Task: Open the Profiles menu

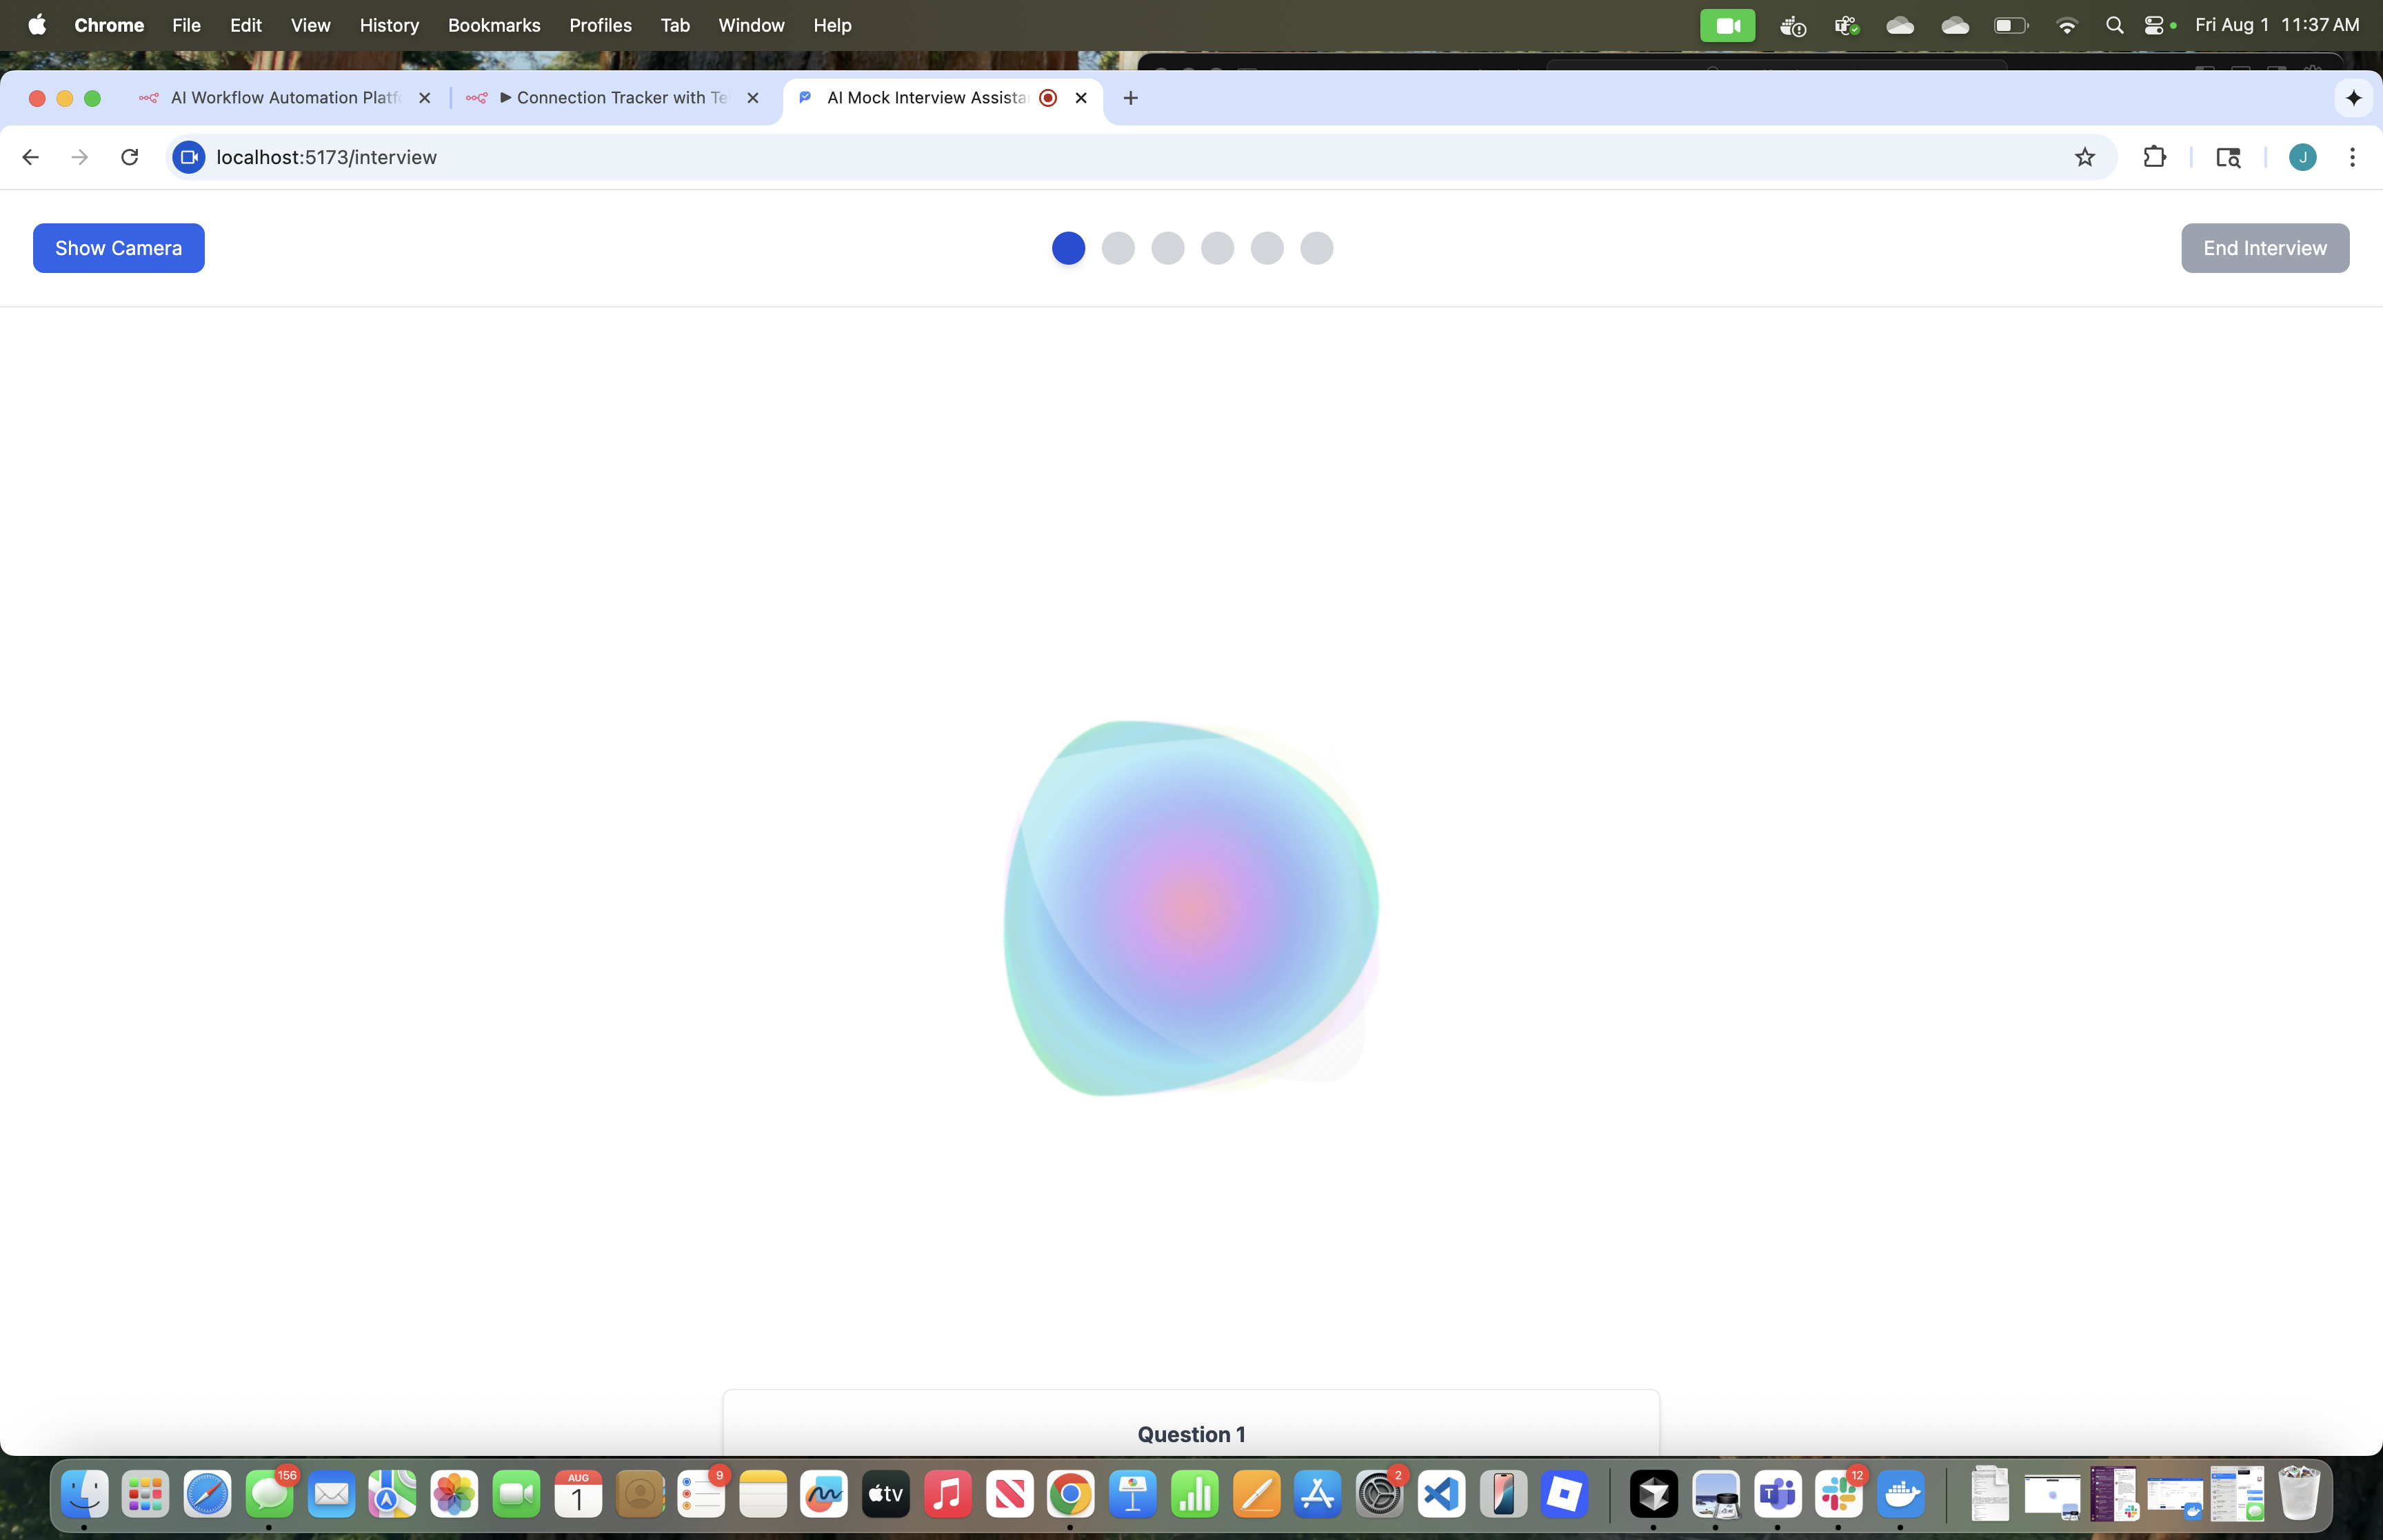Action: coord(600,25)
